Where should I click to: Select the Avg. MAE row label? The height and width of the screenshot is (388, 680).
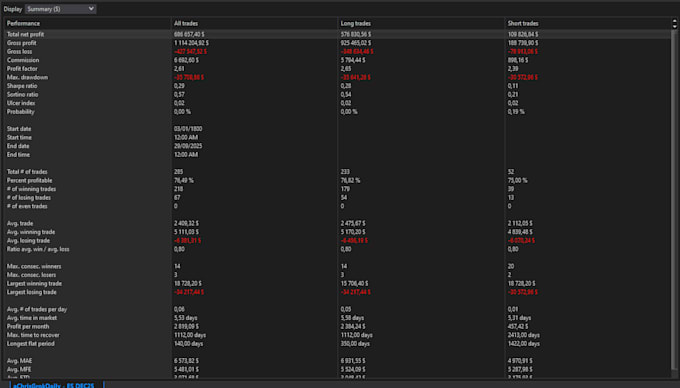pyautogui.click(x=19, y=361)
